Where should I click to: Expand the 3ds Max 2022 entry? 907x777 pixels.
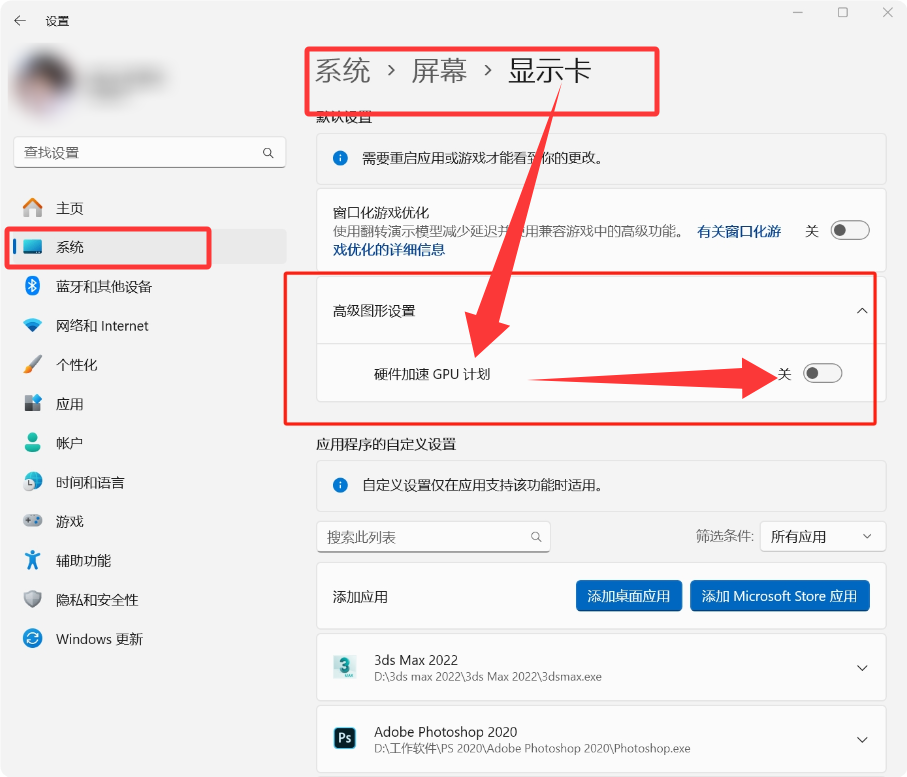click(x=862, y=668)
